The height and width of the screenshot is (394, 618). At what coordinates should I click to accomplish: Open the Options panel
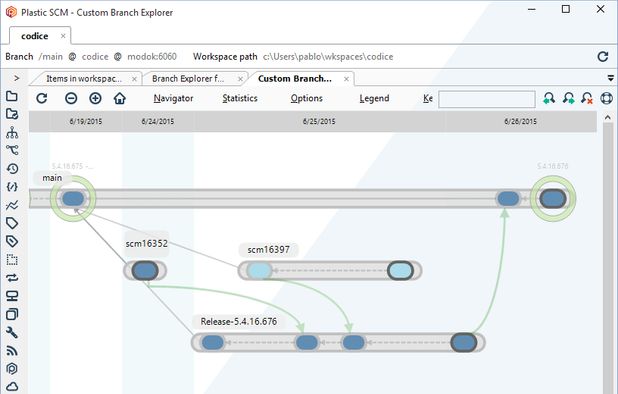click(x=307, y=98)
